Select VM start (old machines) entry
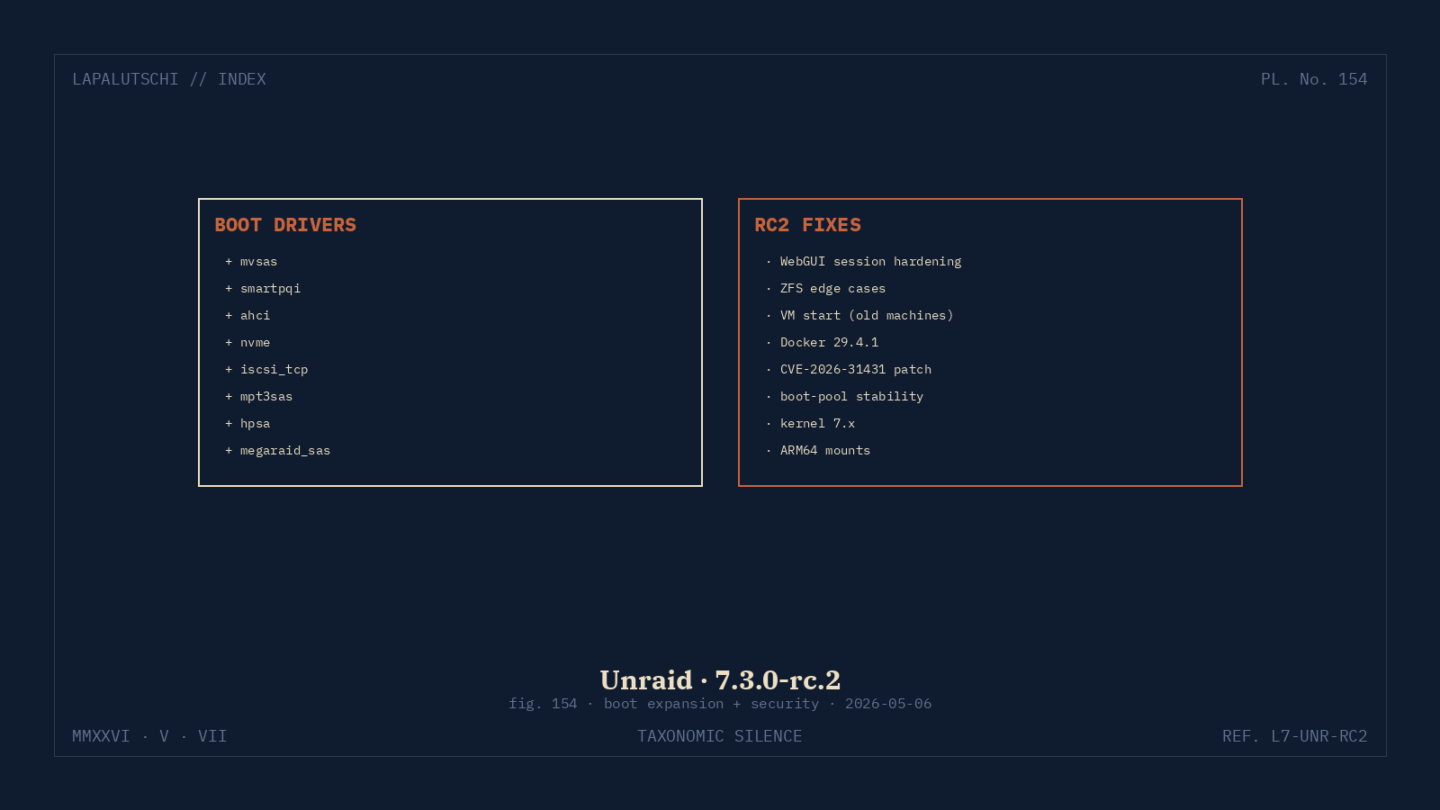 click(859, 315)
